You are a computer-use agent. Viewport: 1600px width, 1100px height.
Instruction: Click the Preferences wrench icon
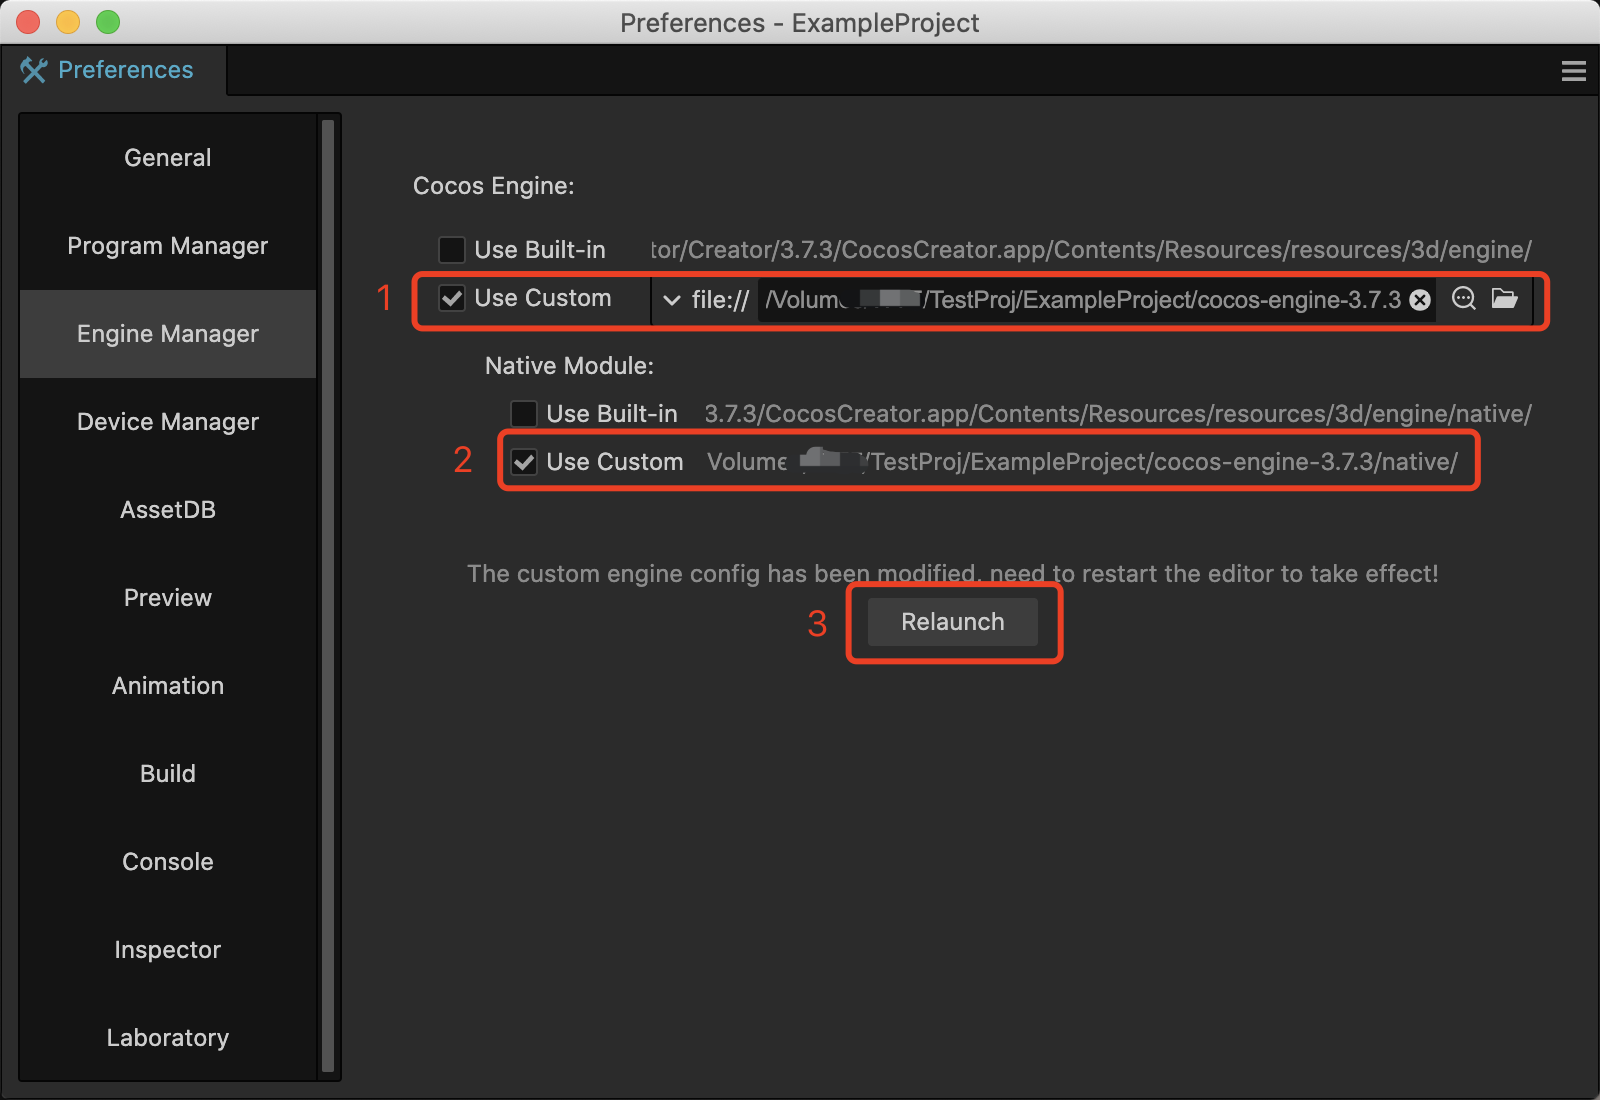[x=34, y=70]
